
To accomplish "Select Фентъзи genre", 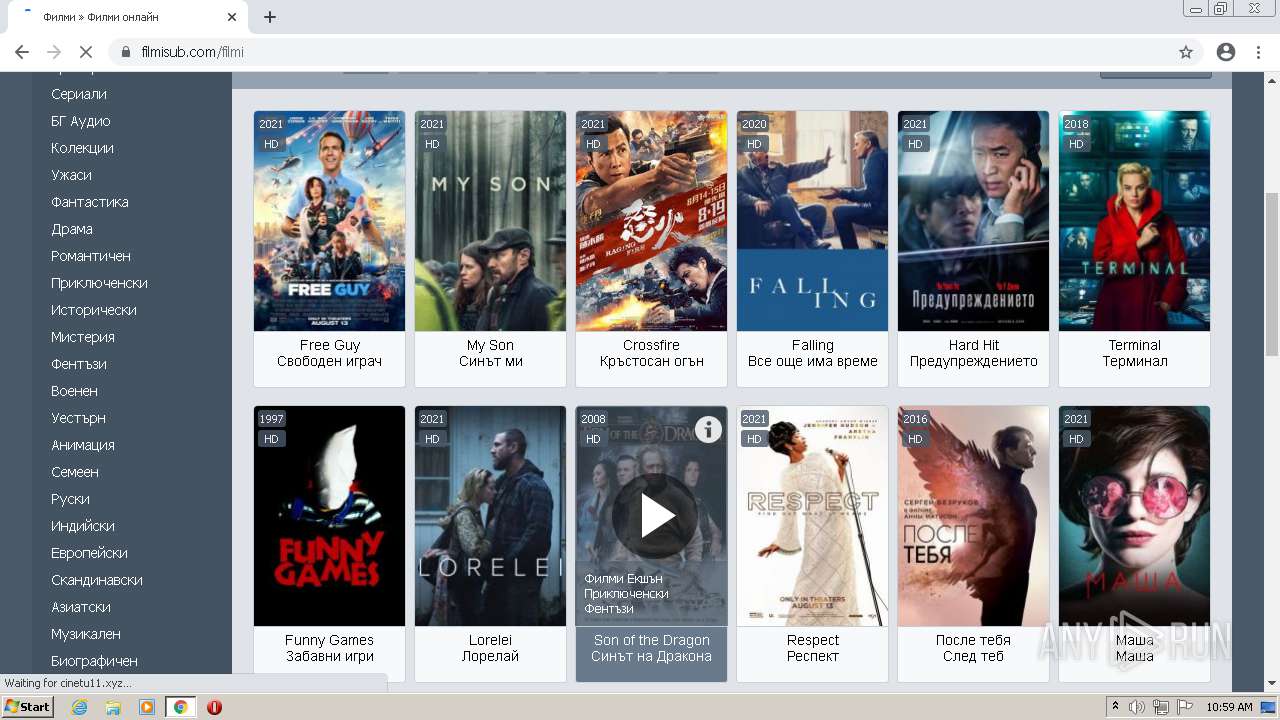I will tap(79, 364).
